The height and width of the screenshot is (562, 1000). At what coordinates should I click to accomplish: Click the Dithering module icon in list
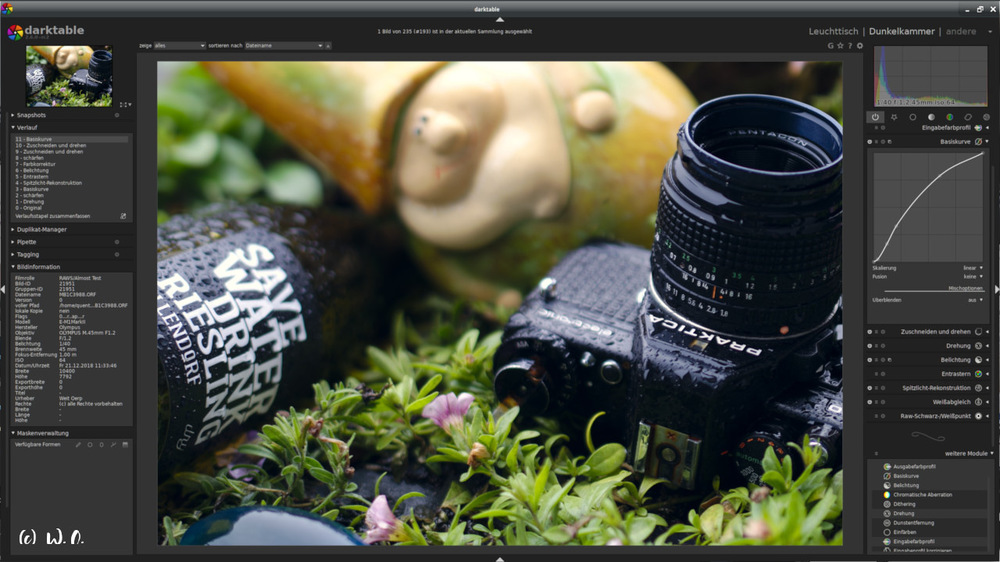[886, 504]
